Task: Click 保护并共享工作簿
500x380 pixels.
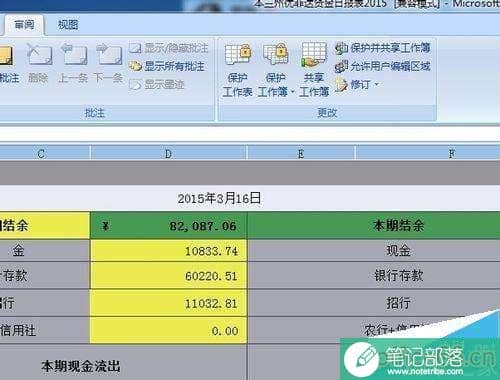Action: [383, 48]
